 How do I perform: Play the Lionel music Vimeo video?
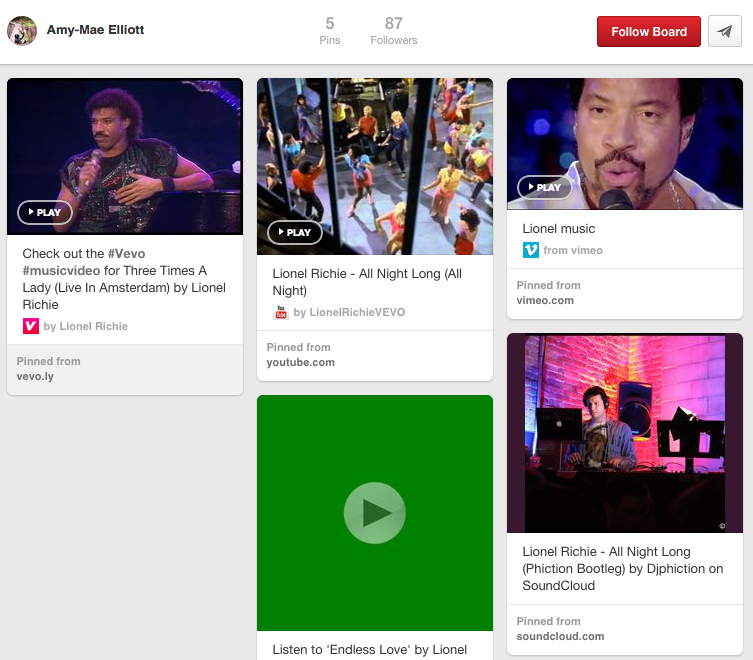(x=545, y=187)
